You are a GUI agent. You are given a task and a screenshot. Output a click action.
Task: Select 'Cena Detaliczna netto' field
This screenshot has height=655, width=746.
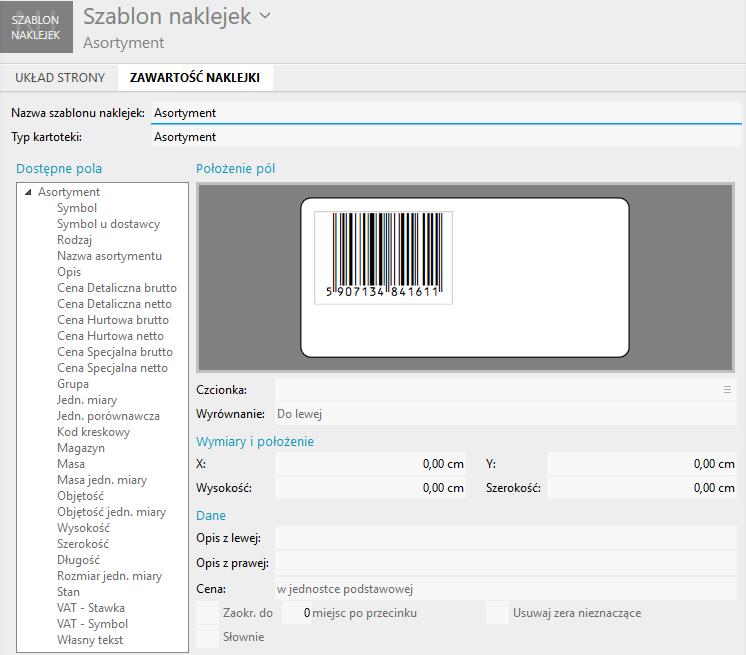(115, 304)
